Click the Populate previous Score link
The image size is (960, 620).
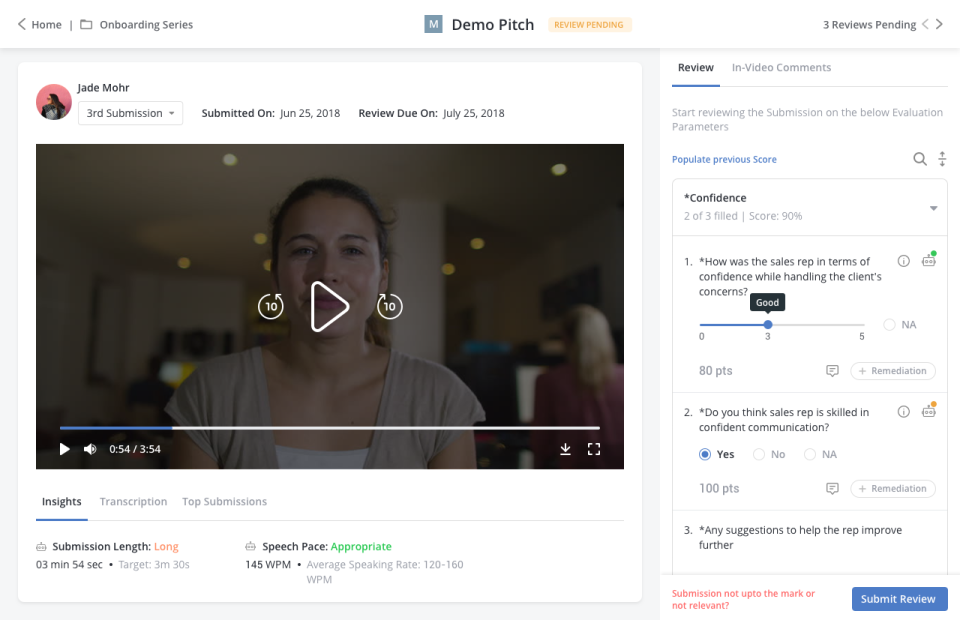point(724,159)
